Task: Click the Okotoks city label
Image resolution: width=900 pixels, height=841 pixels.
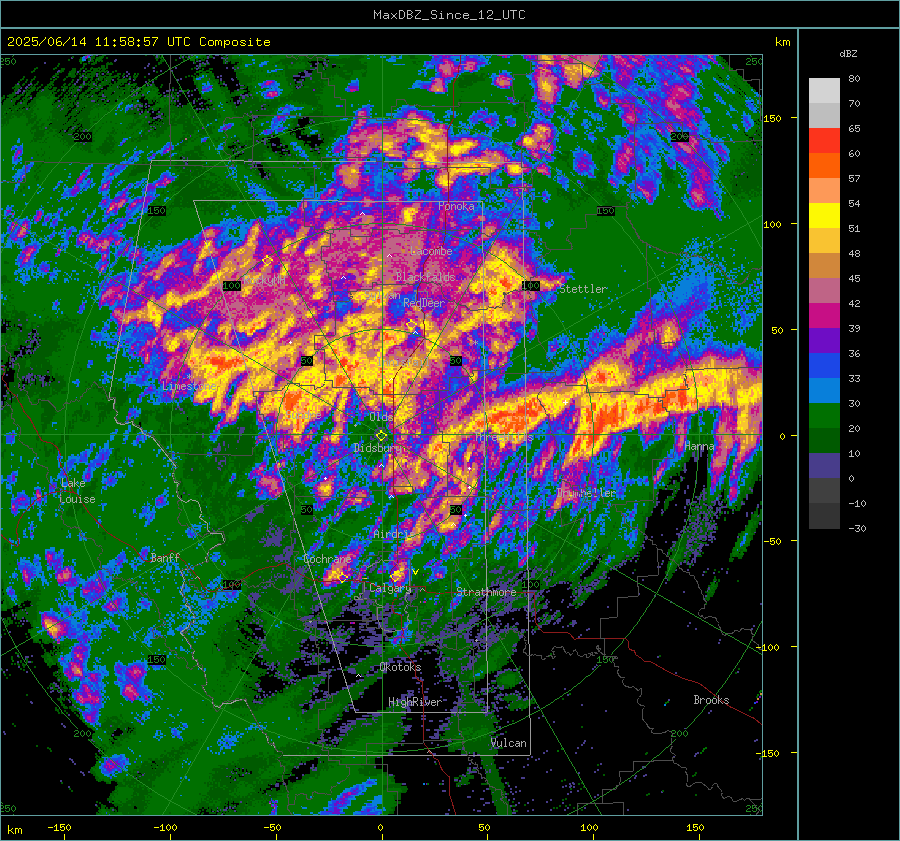Action: (x=400, y=667)
